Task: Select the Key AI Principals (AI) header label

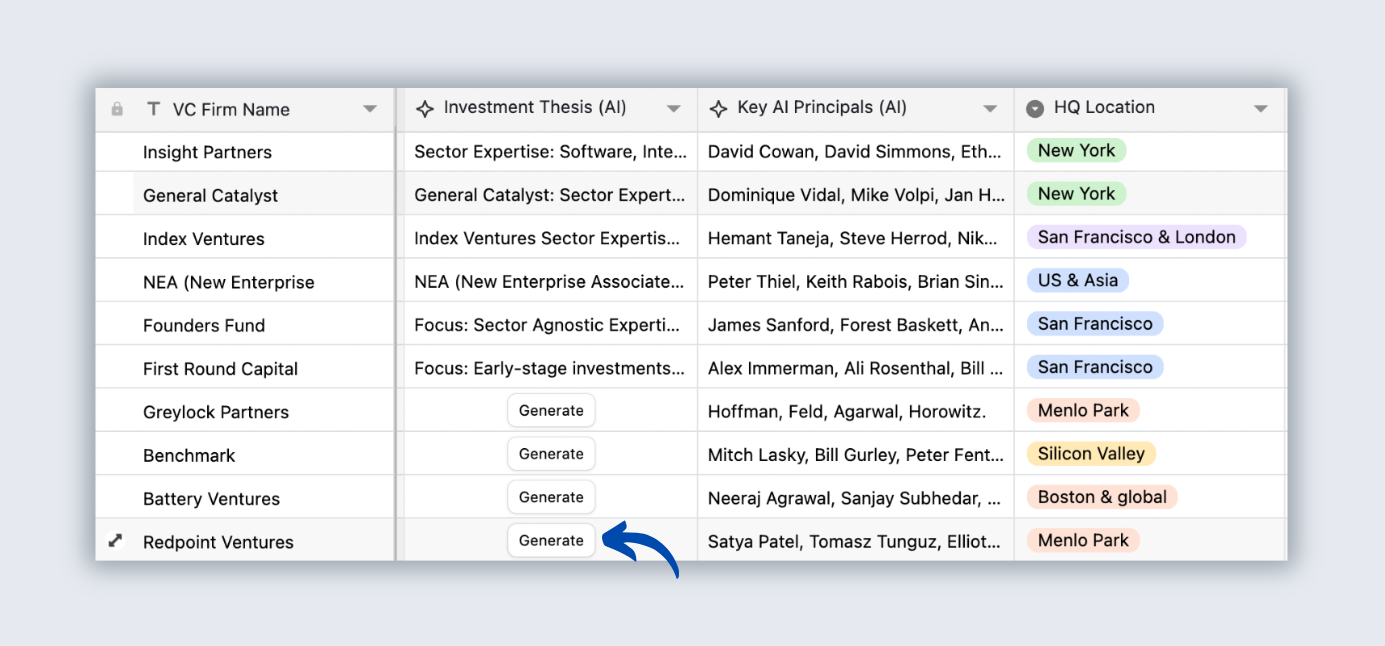Action: [x=822, y=108]
